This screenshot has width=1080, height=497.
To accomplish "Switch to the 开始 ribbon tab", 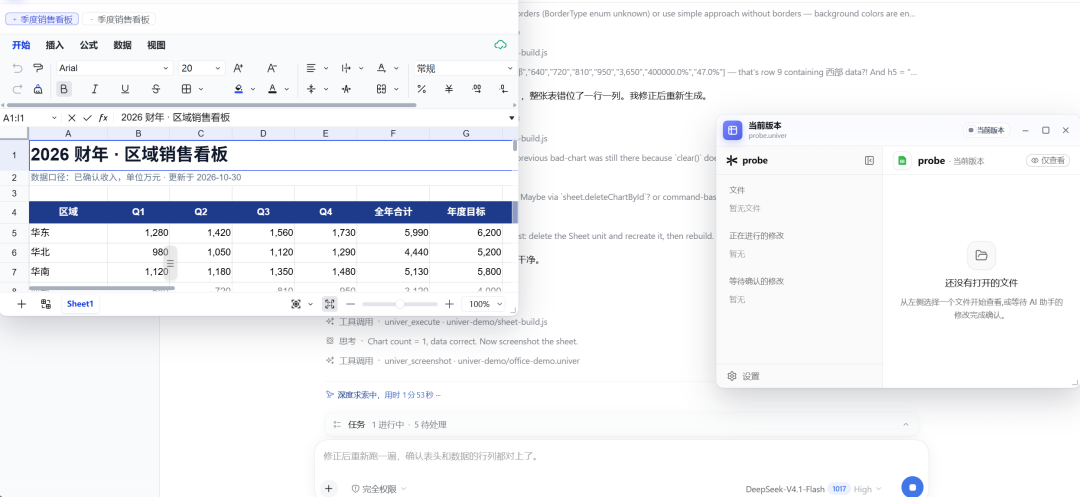I will coord(21,45).
